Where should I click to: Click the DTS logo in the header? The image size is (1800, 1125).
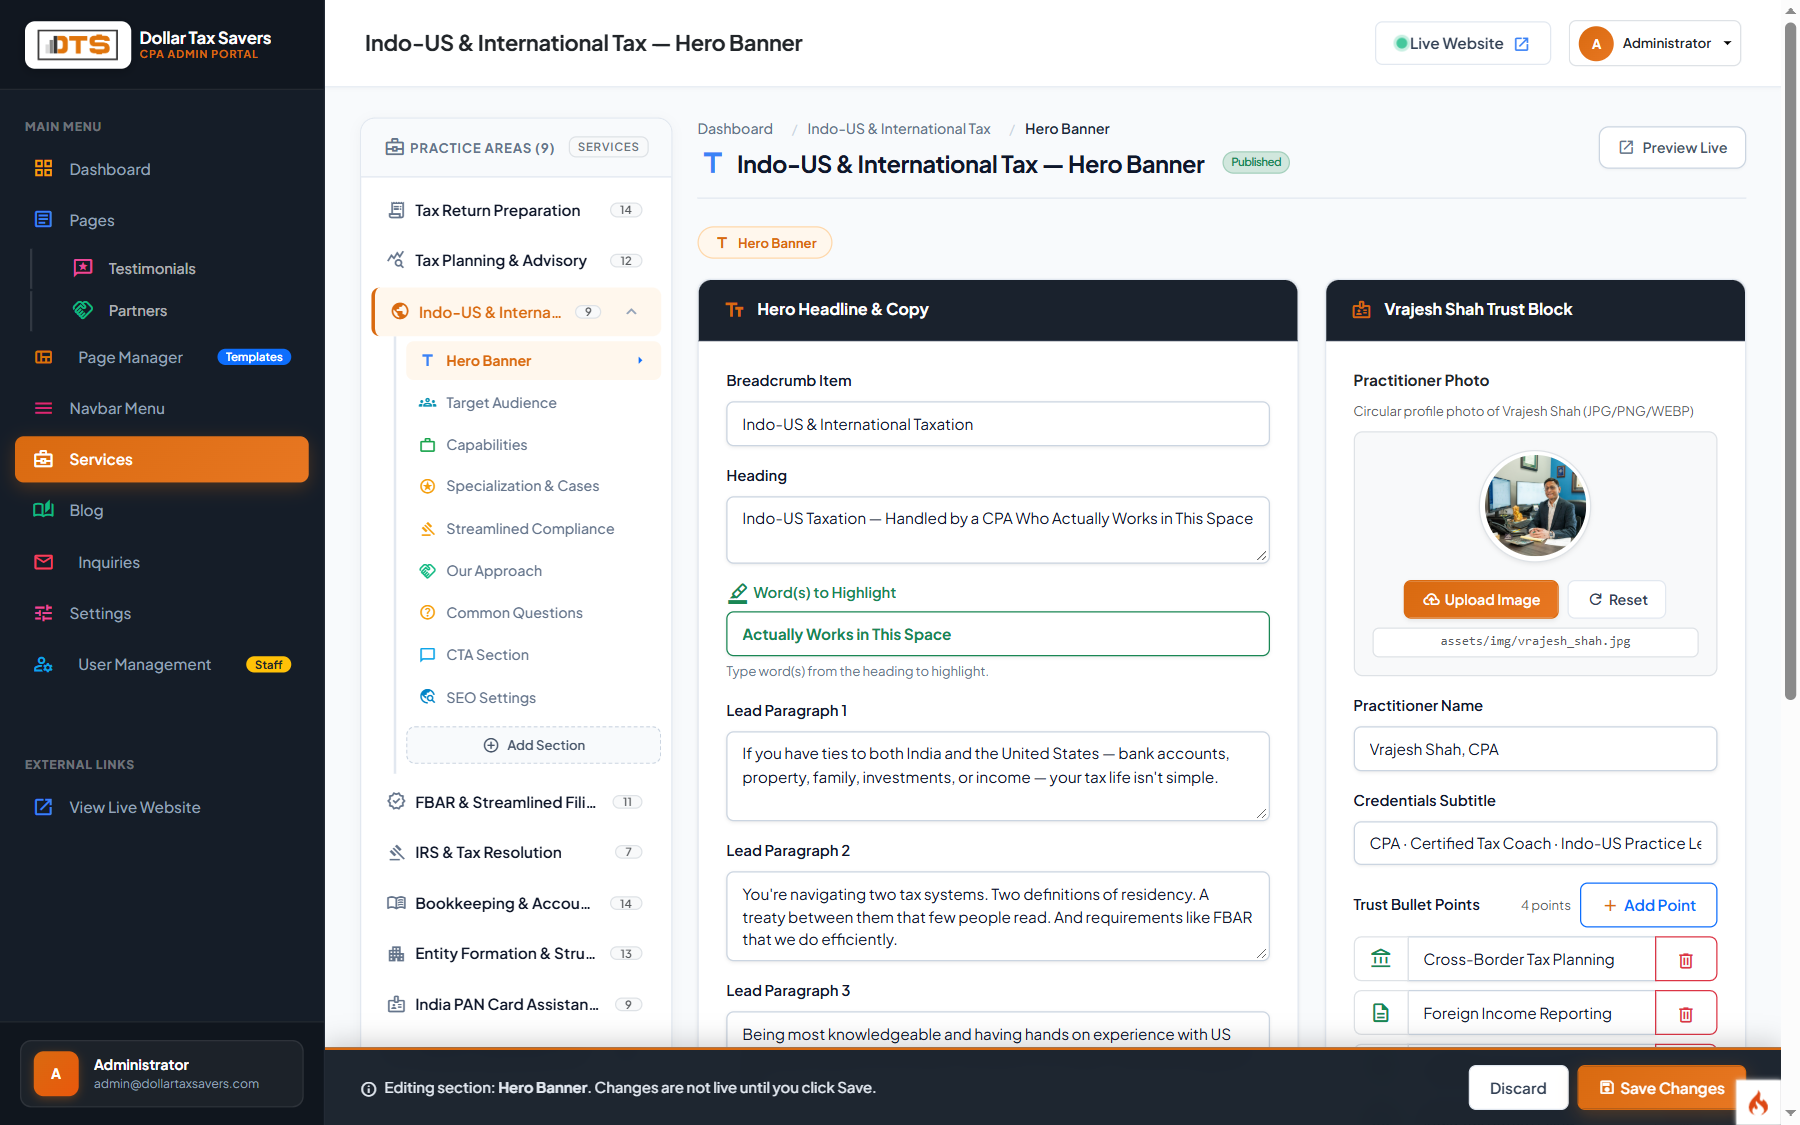[78, 45]
